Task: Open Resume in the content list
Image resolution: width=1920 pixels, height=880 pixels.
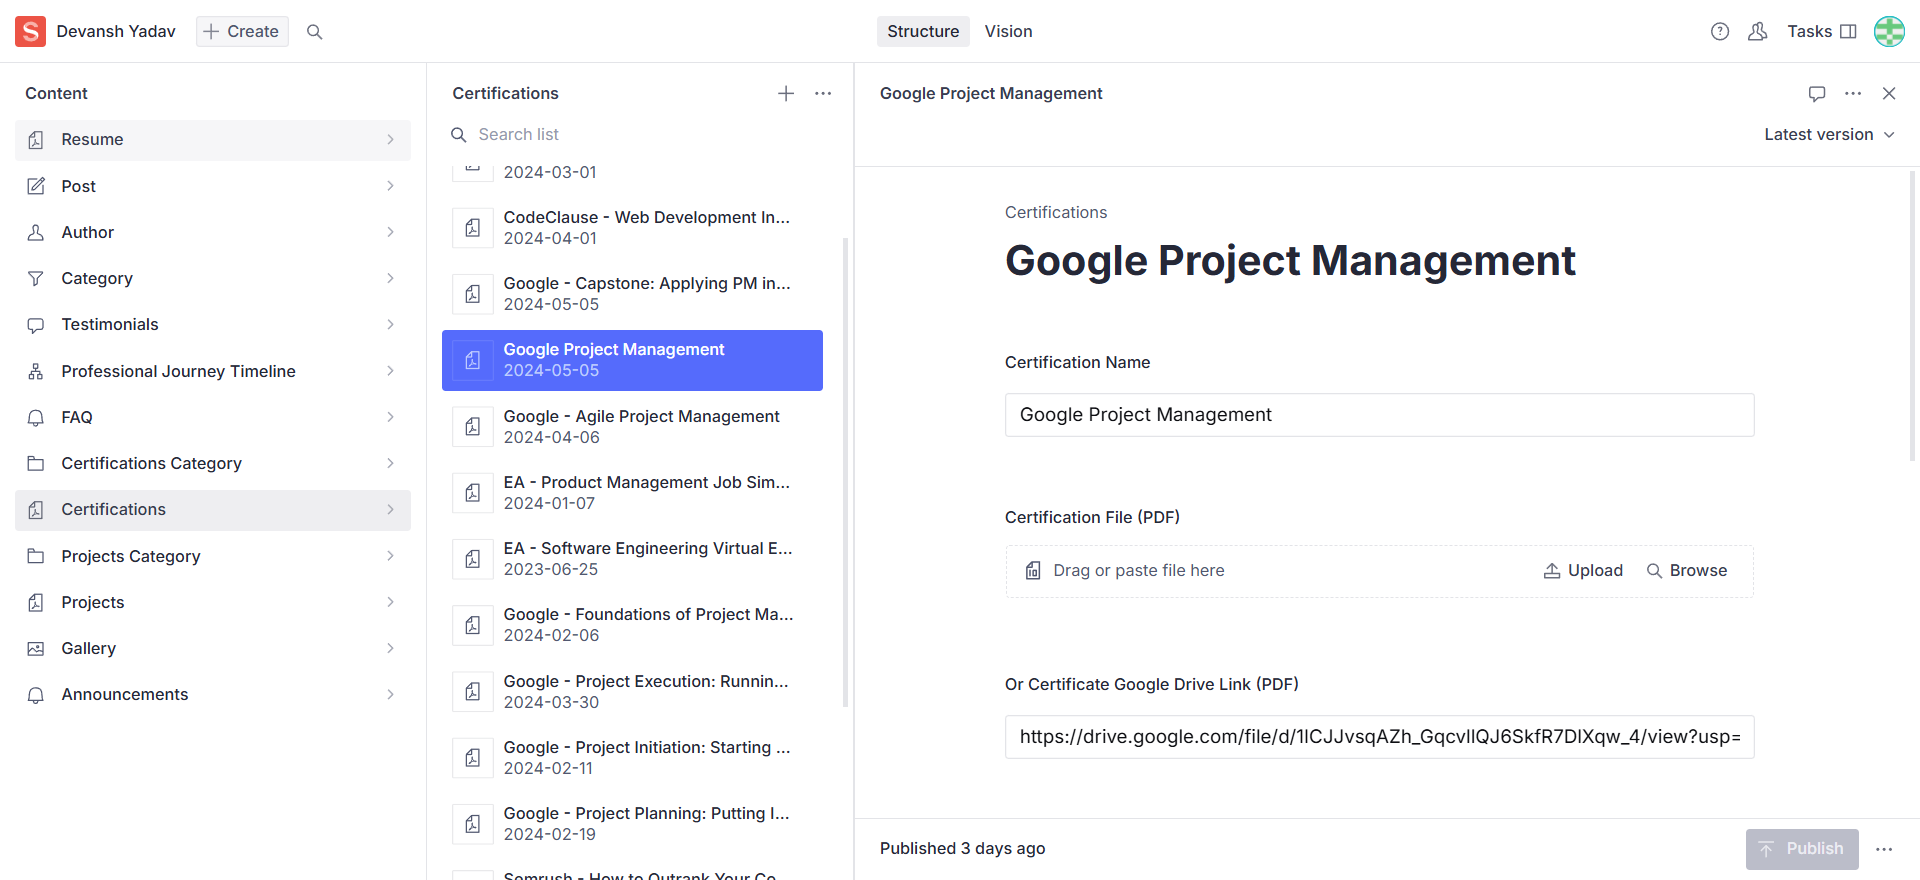Action: pyautogui.click(x=213, y=140)
